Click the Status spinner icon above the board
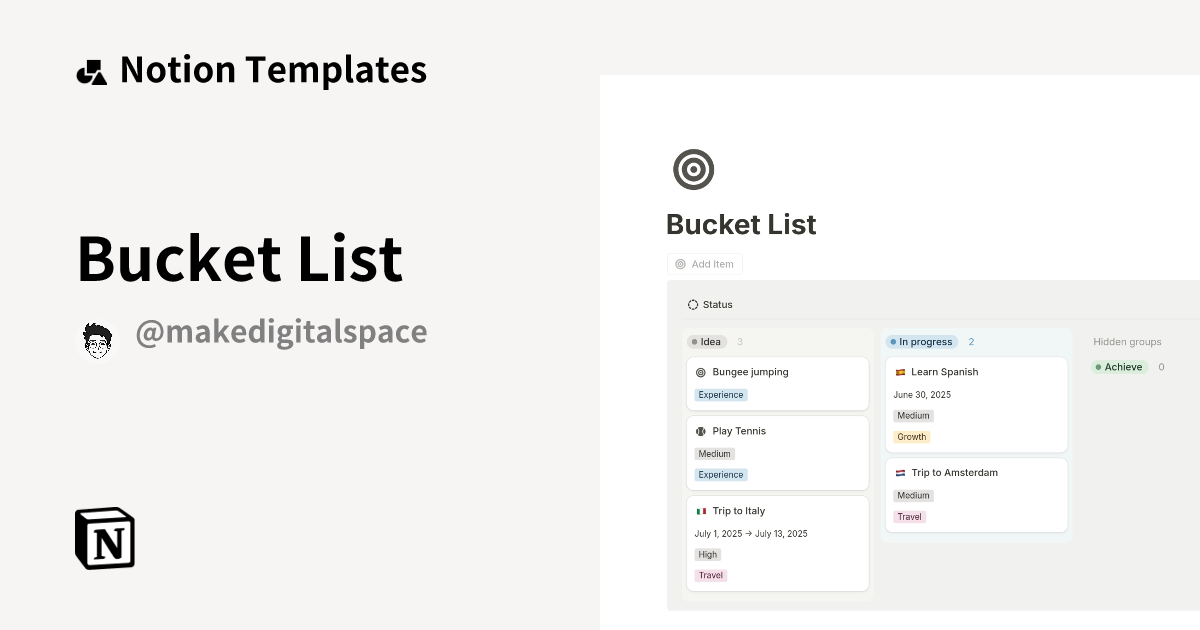 pyautogui.click(x=693, y=304)
